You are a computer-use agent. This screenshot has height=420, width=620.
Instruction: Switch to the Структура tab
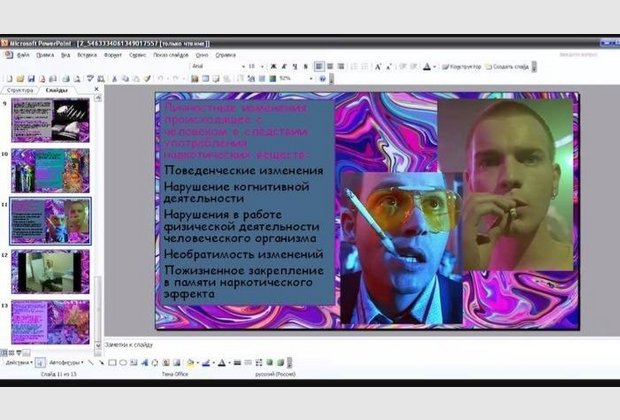pos(20,90)
